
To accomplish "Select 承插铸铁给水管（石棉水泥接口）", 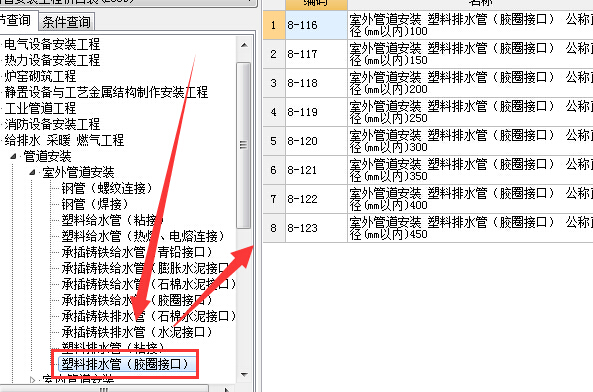I will [x=149, y=284].
